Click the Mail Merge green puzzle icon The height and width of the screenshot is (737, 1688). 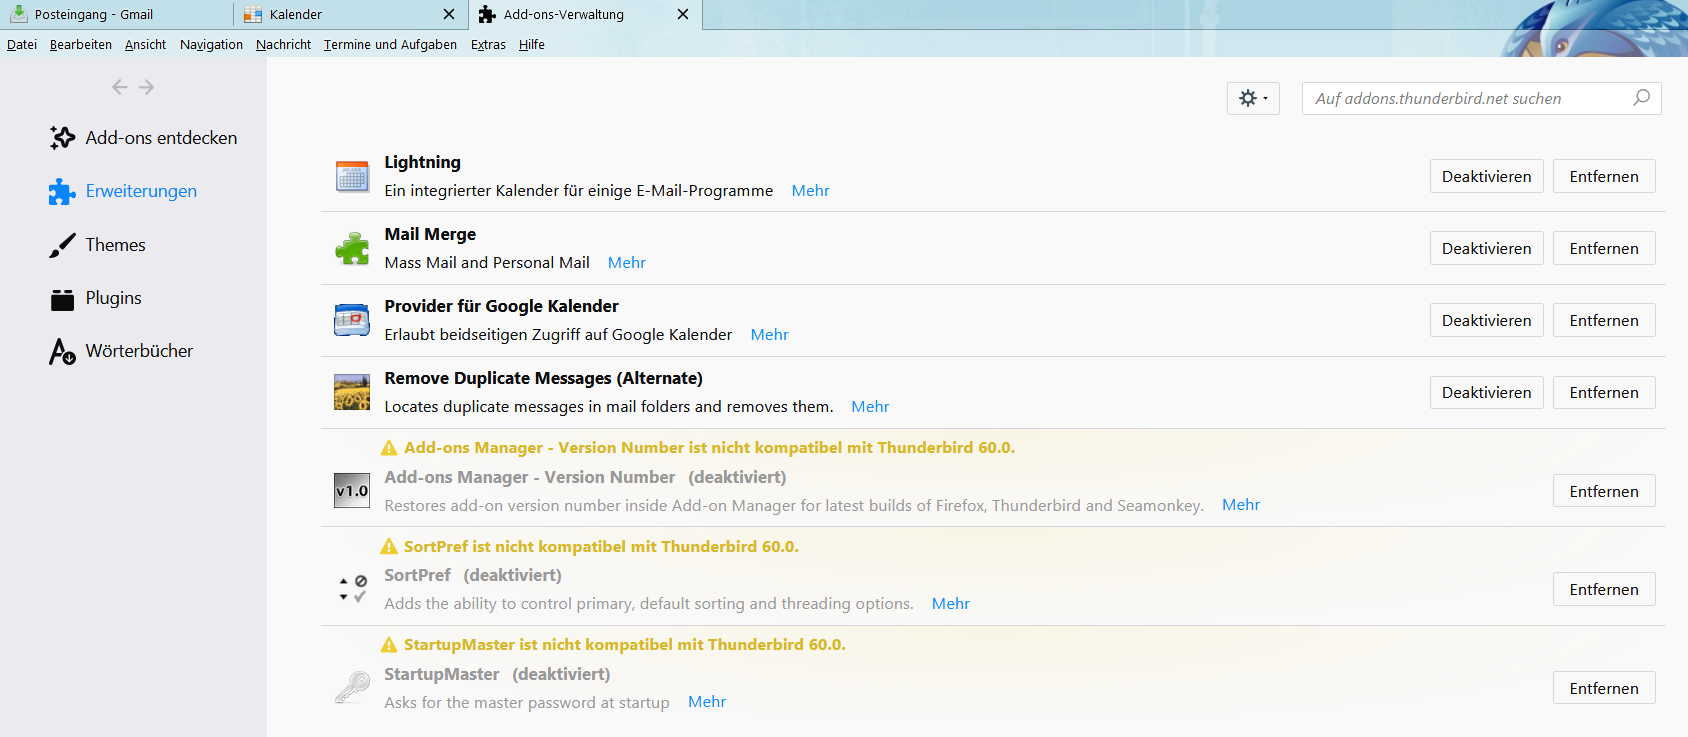[x=352, y=248]
